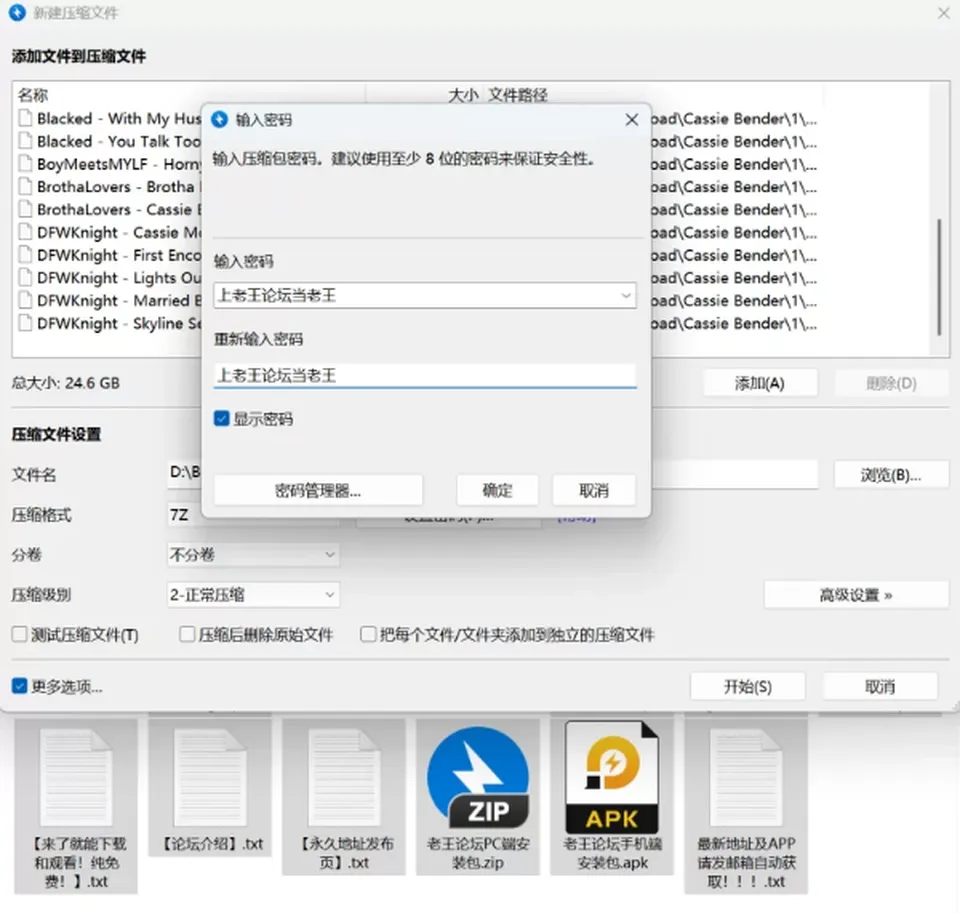Click 取消 next to the 开始(S) button

pyautogui.click(x=880, y=686)
